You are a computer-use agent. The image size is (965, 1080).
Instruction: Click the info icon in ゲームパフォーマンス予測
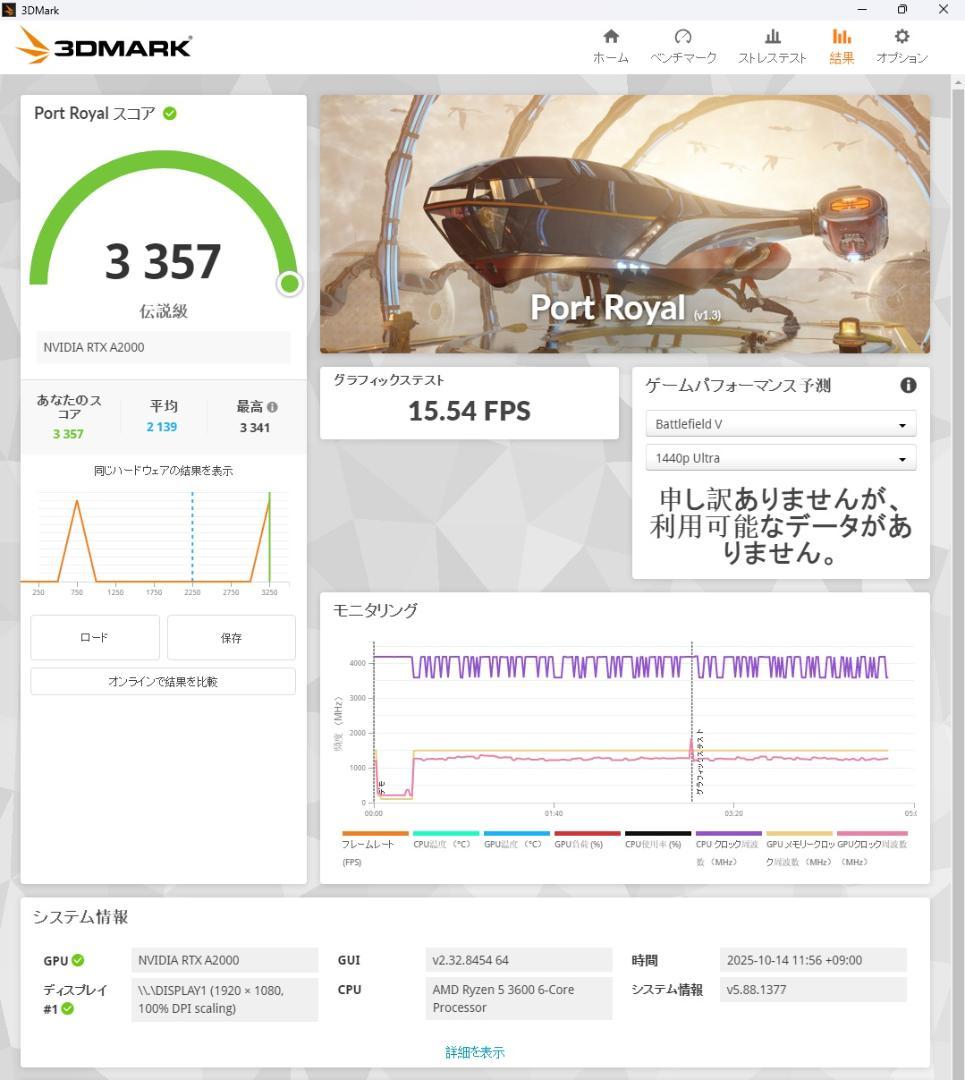tap(908, 385)
